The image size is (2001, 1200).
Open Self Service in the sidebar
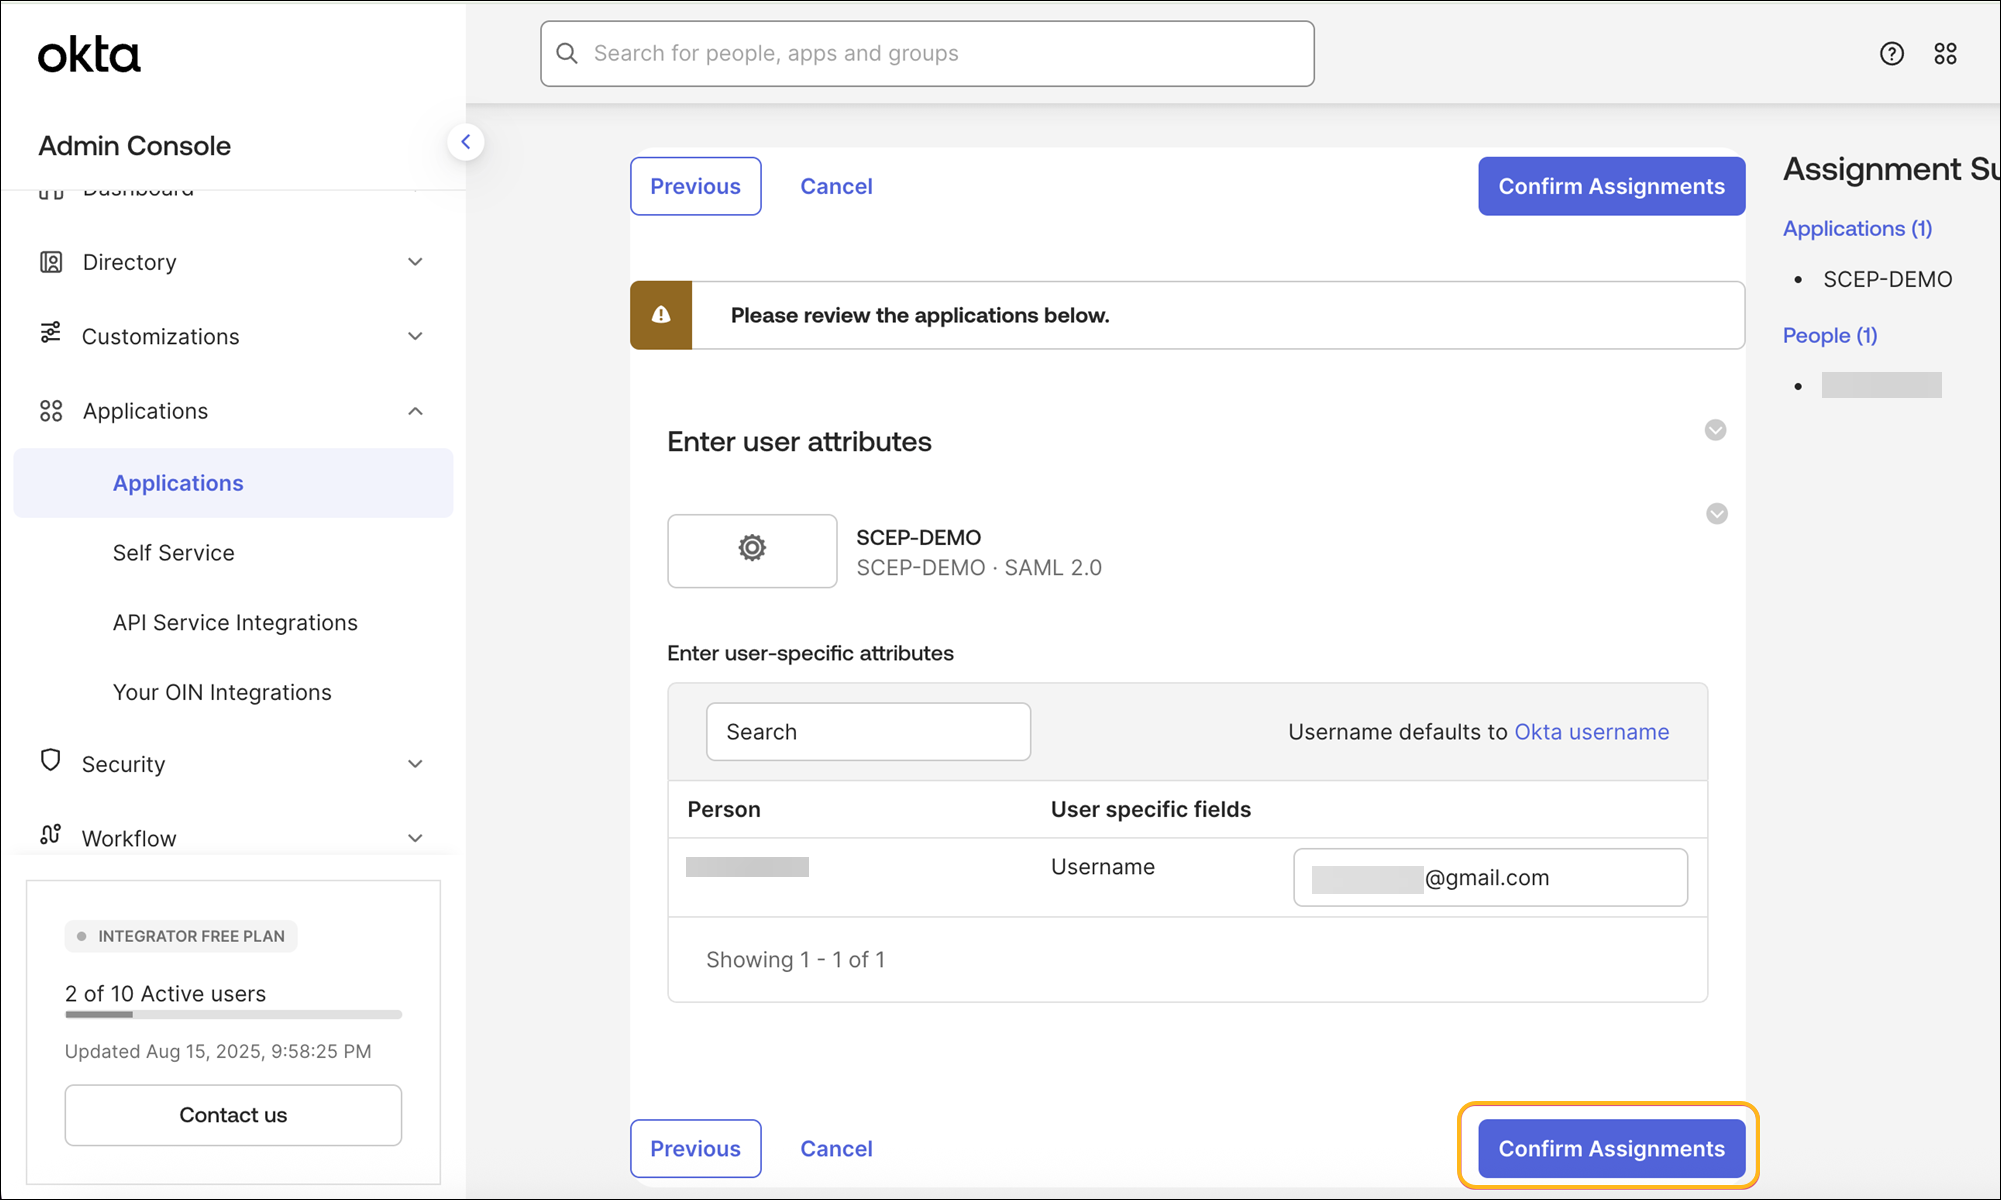174,553
